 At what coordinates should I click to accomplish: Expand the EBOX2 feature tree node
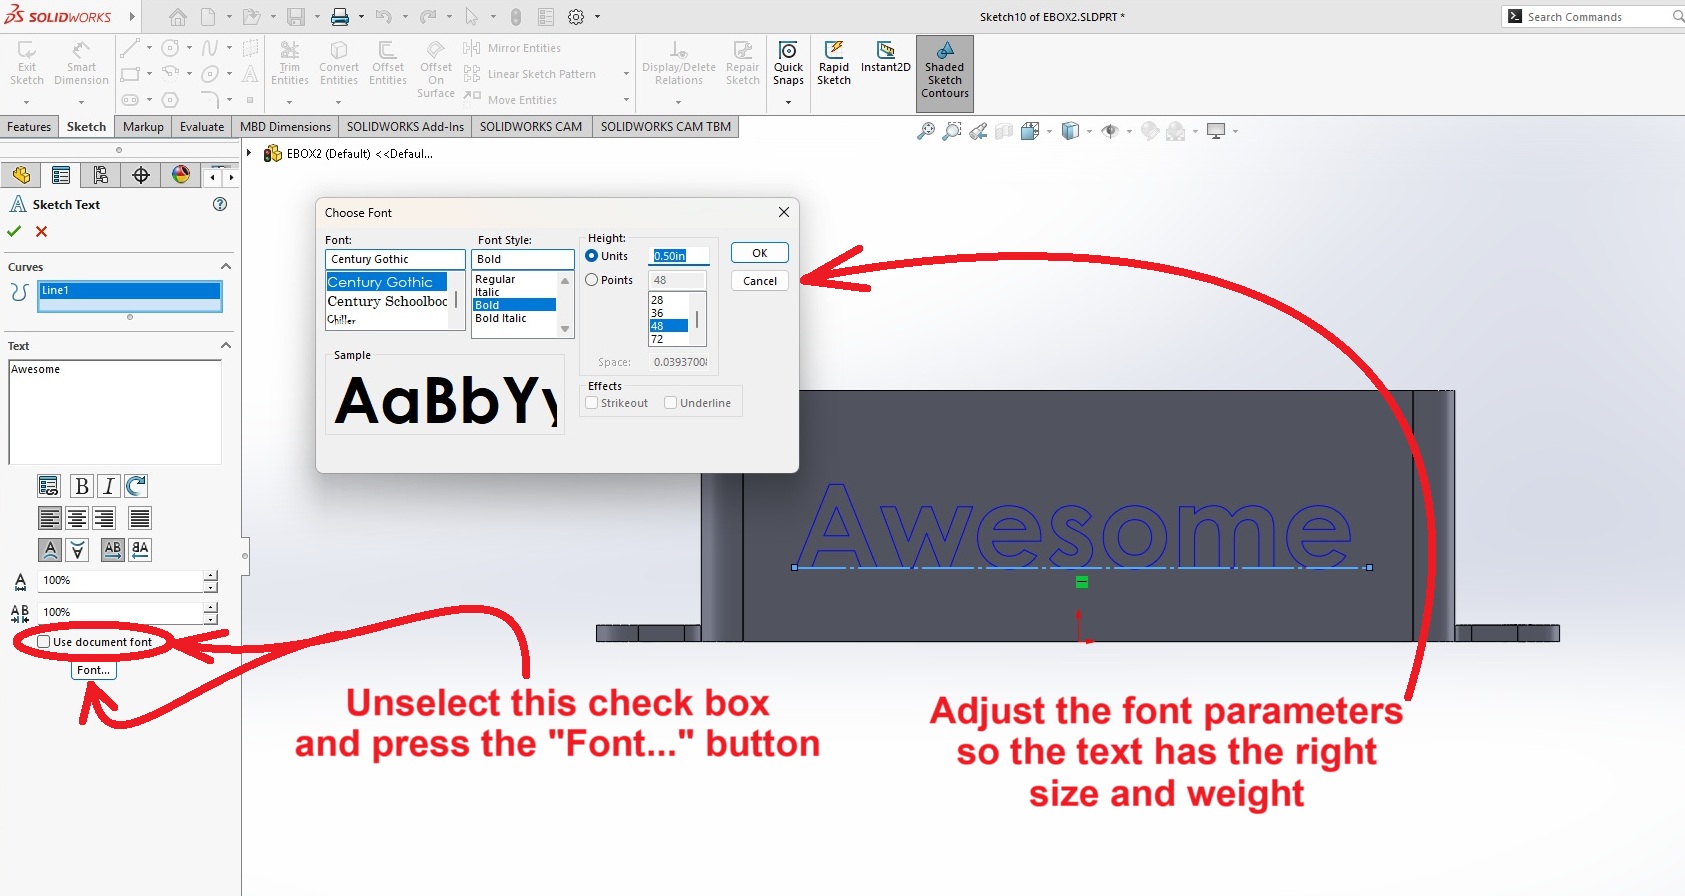250,154
